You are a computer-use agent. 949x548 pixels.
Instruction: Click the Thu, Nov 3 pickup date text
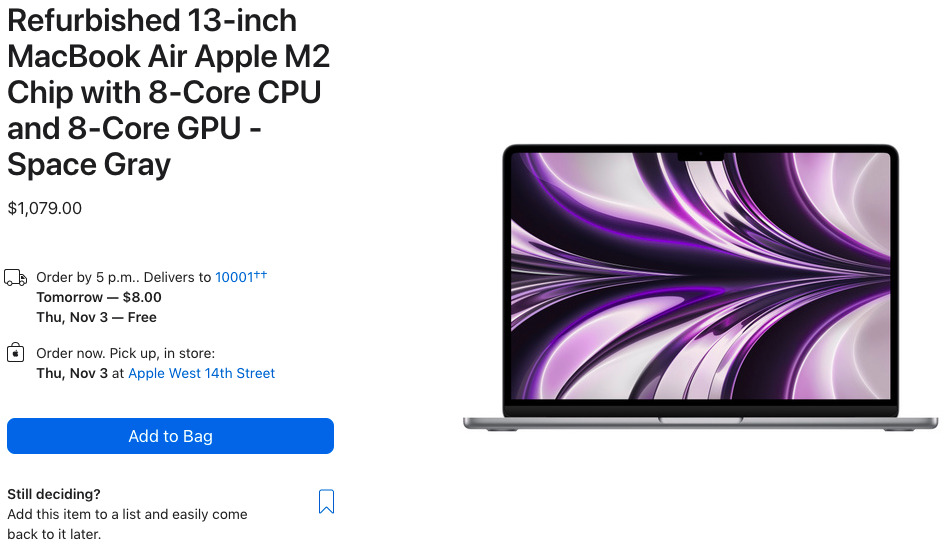(72, 373)
